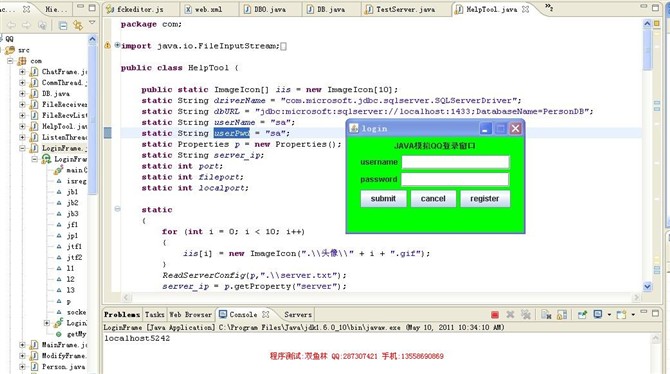Minimize the editor area
The width and height of the screenshot is (670, 374).
pos(644,6)
